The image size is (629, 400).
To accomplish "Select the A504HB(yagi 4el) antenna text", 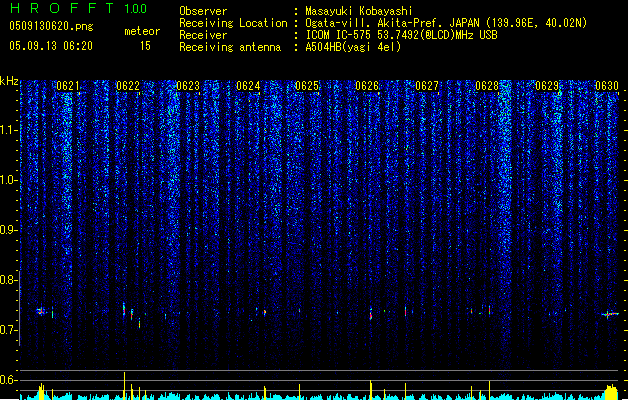I will [353, 47].
